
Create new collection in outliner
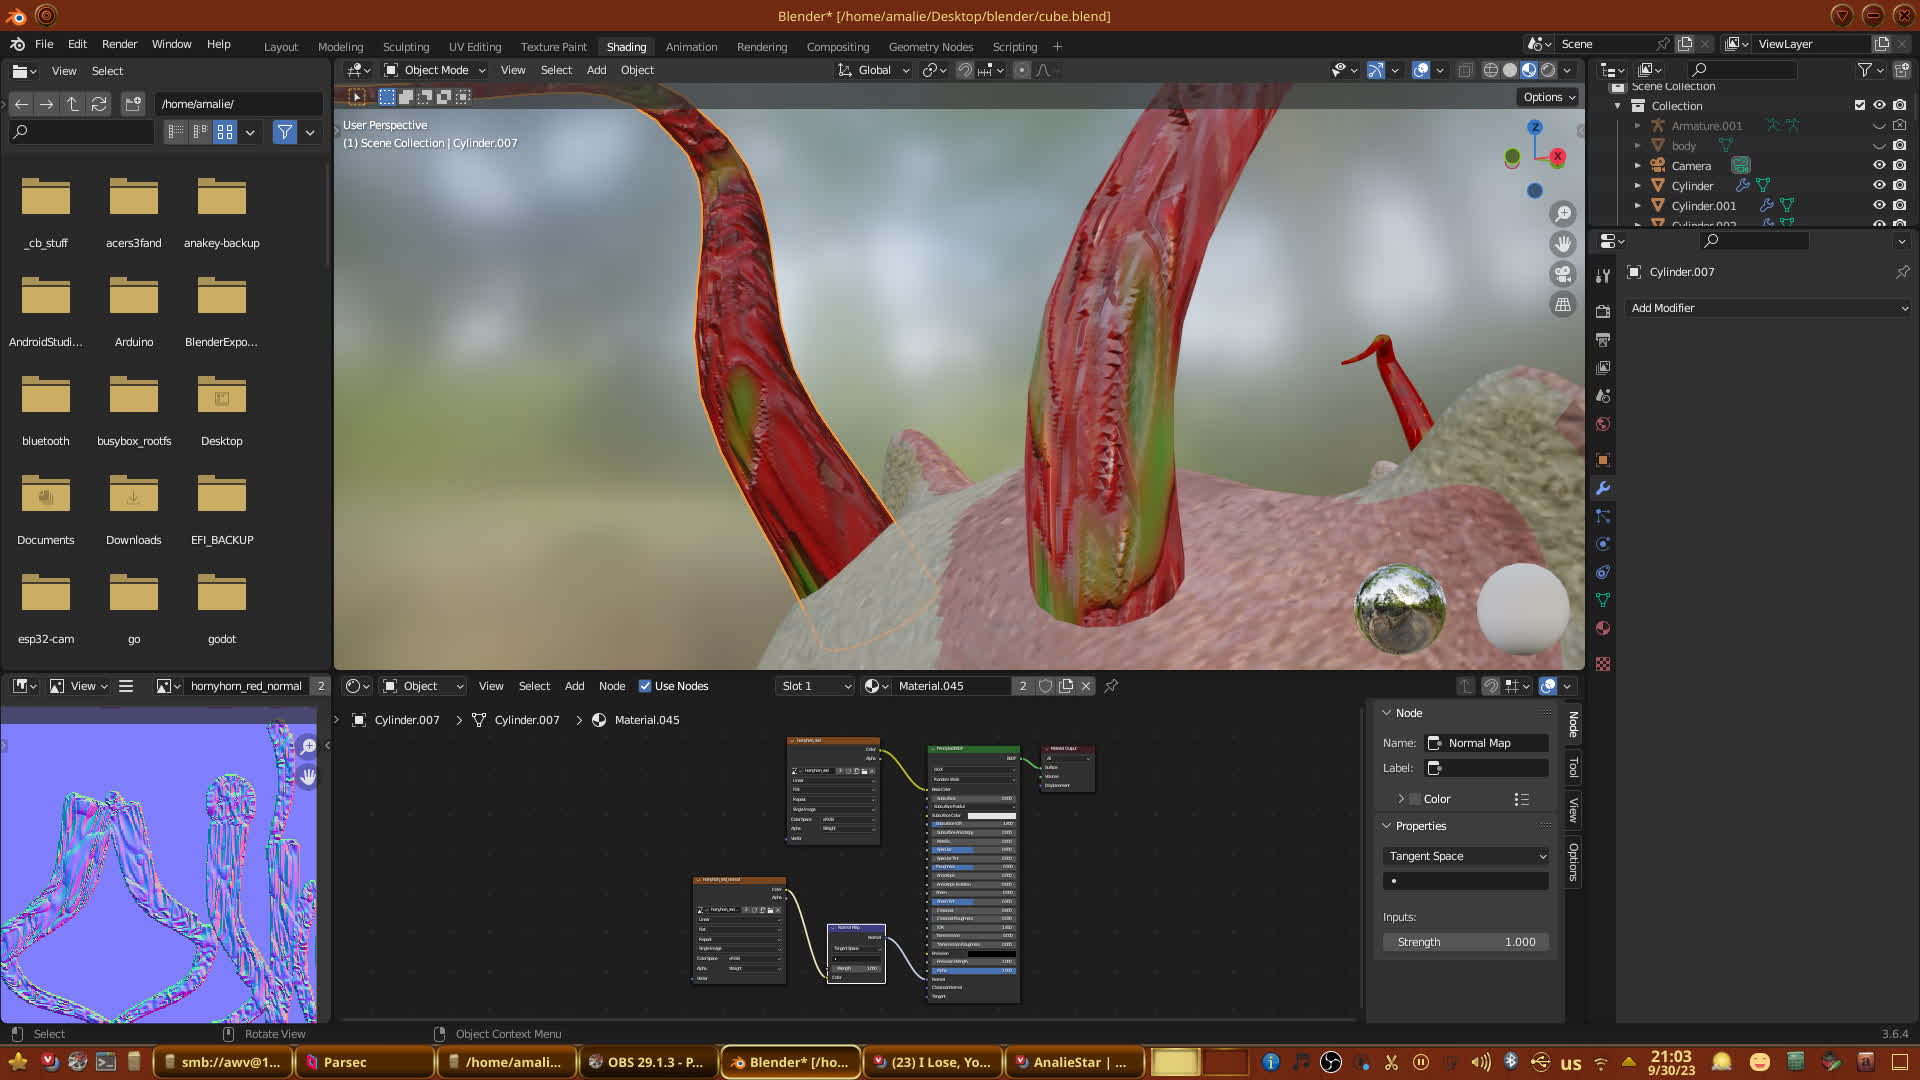click(x=1901, y=70)
